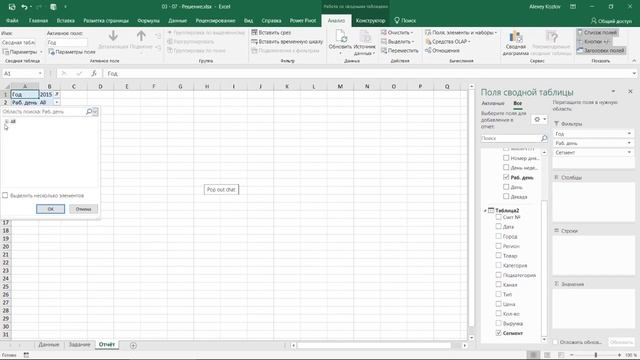
Task: Click the macro record status bar icon
Action: coord(26,355)
